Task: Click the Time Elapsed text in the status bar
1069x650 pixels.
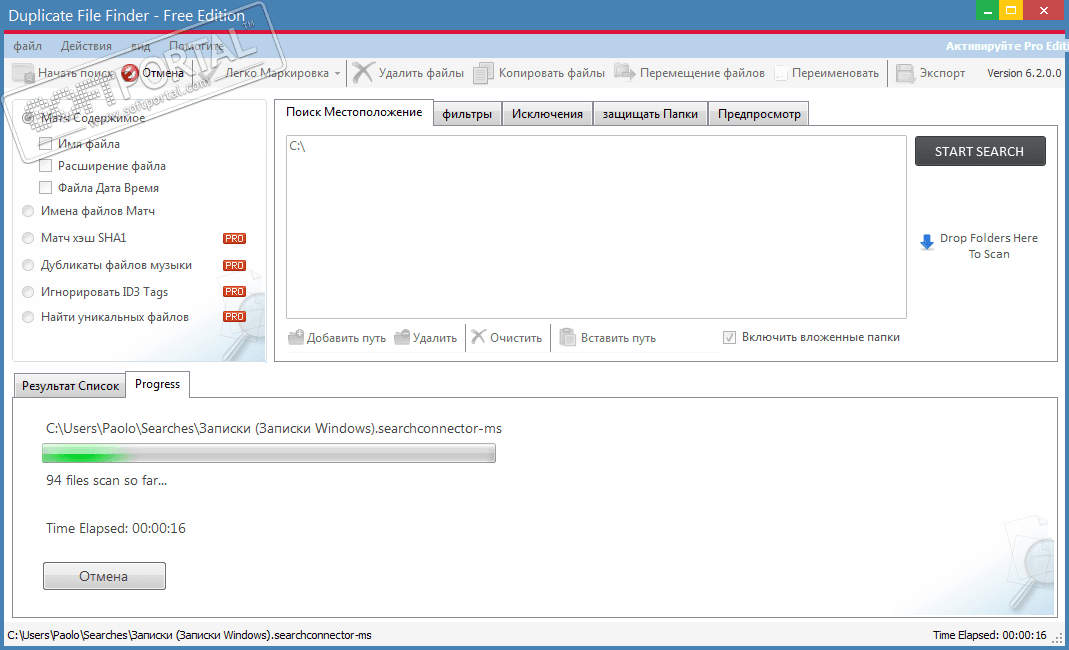Action: [989, 635]
